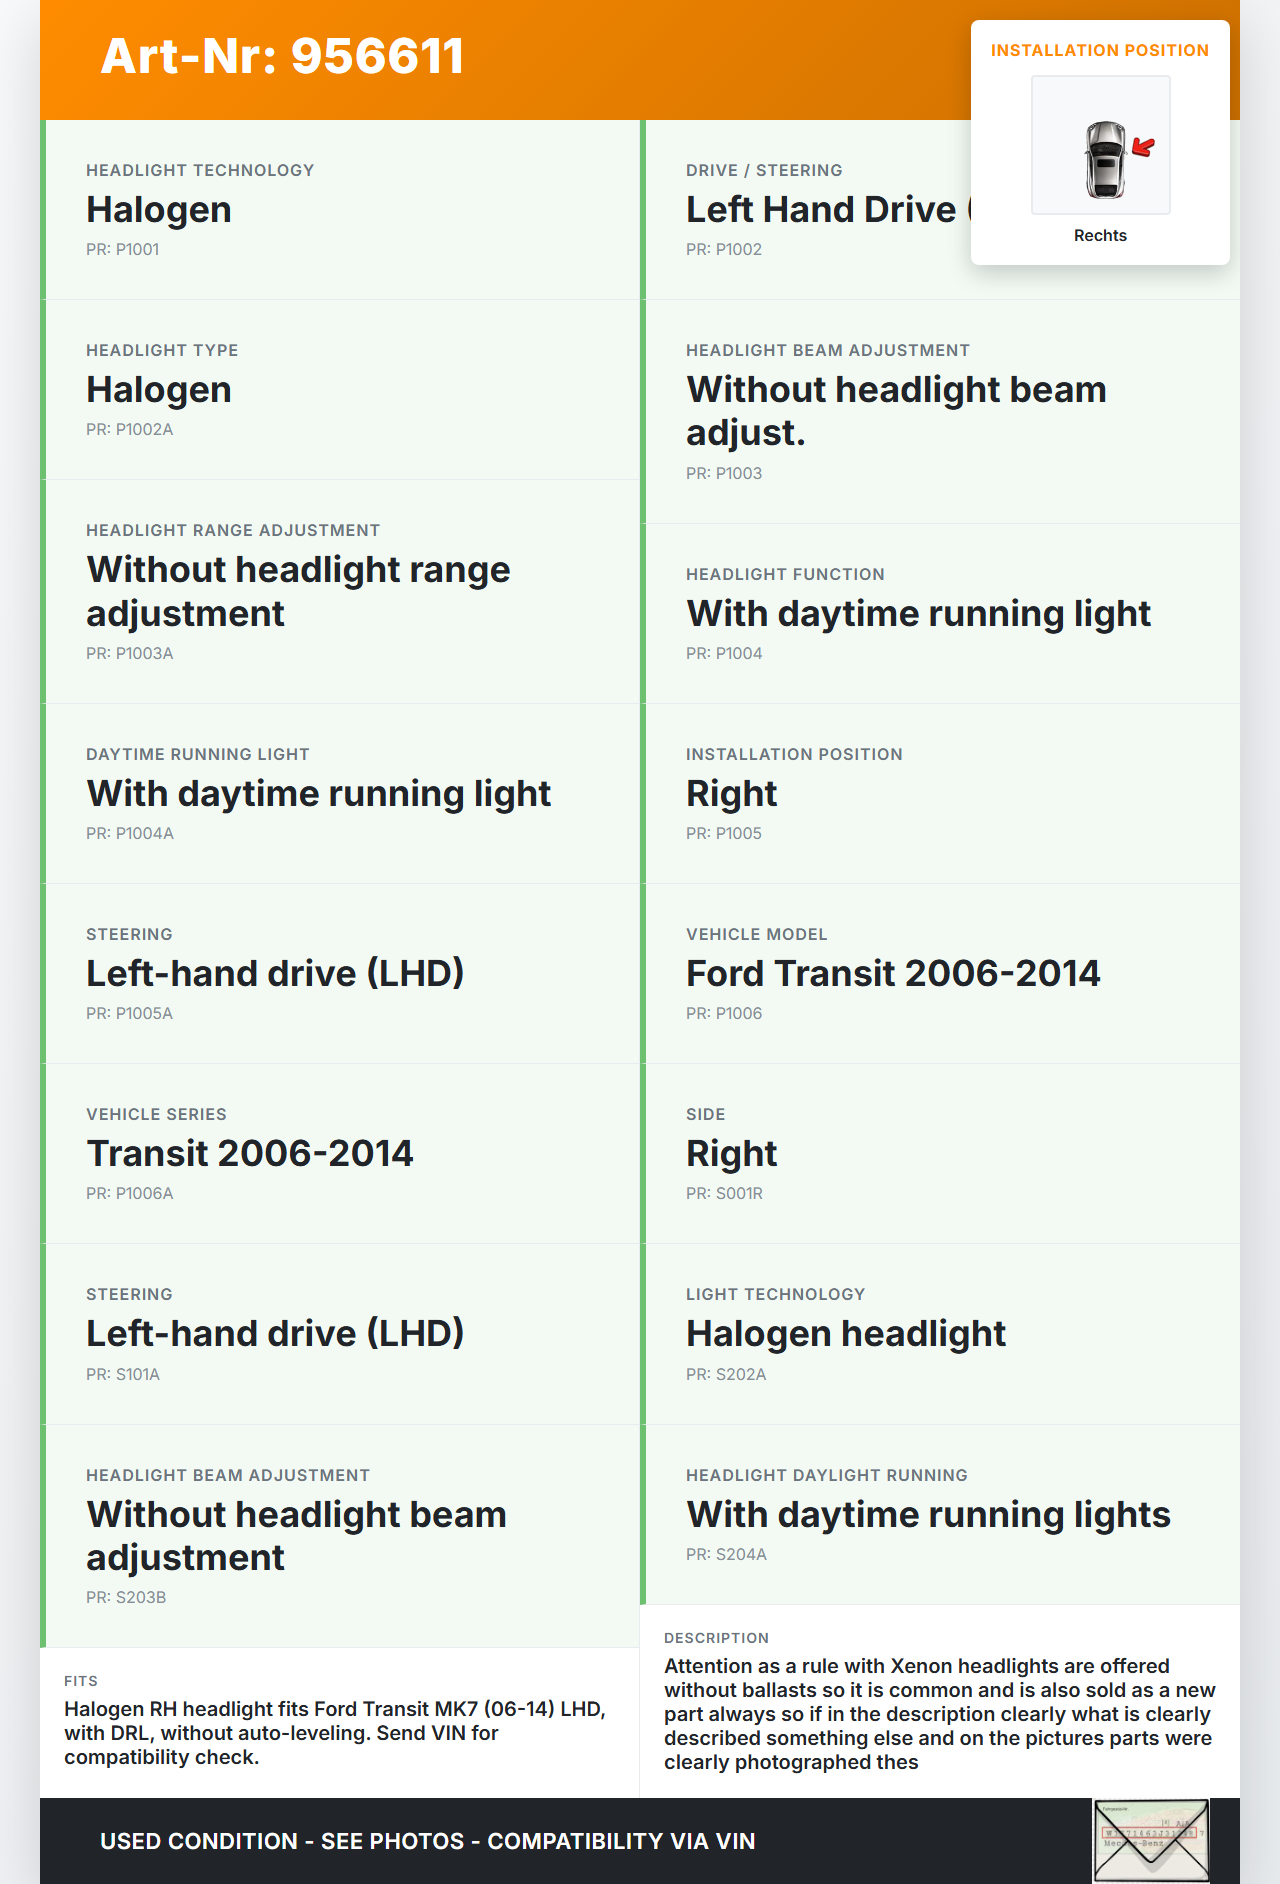Click the Fits compatibility text block
The height and width of the screenshot is (1884, 1280).
coord(336,1732)
